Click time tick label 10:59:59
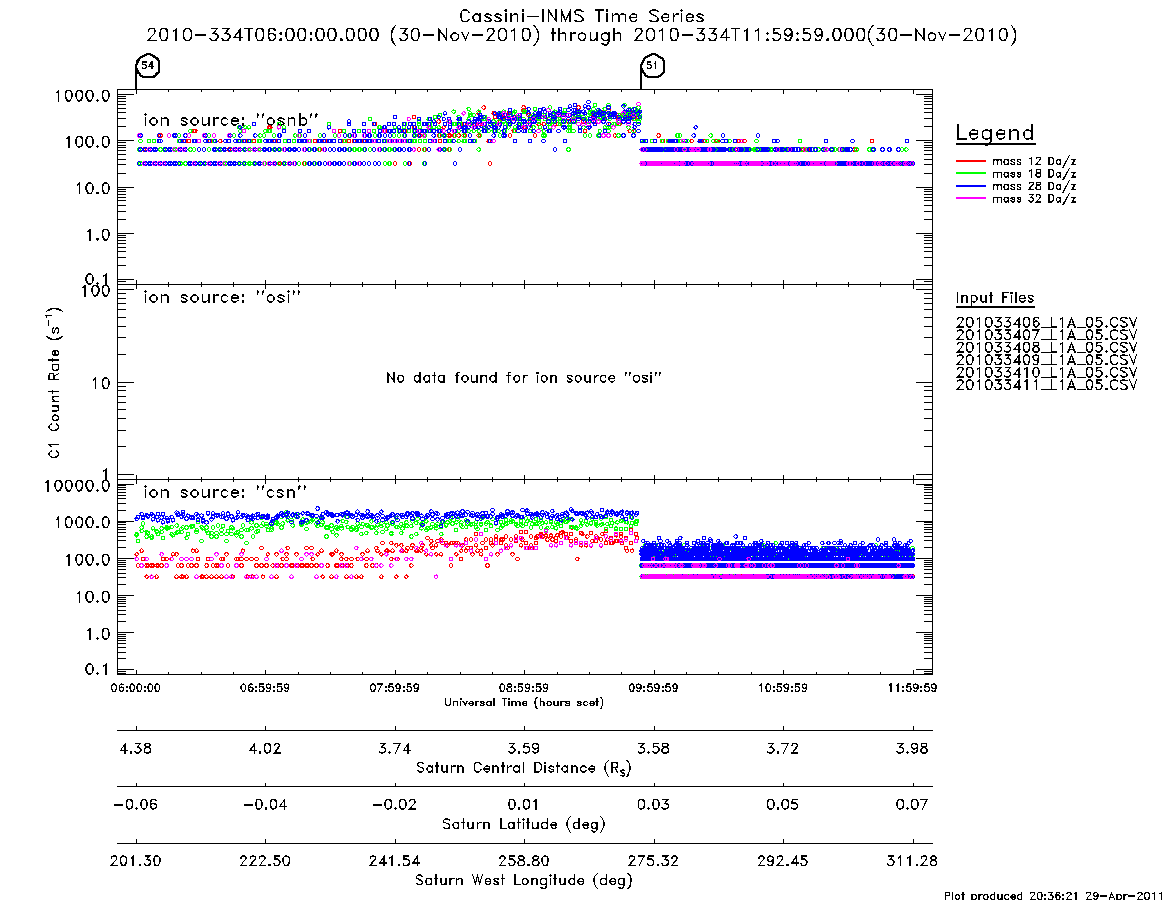This screenshot has width=1165, height=900. pos(782,688)
